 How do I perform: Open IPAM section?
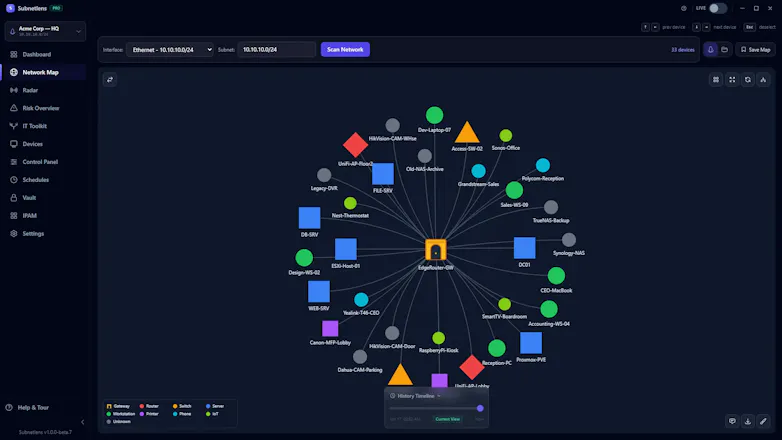29,216
